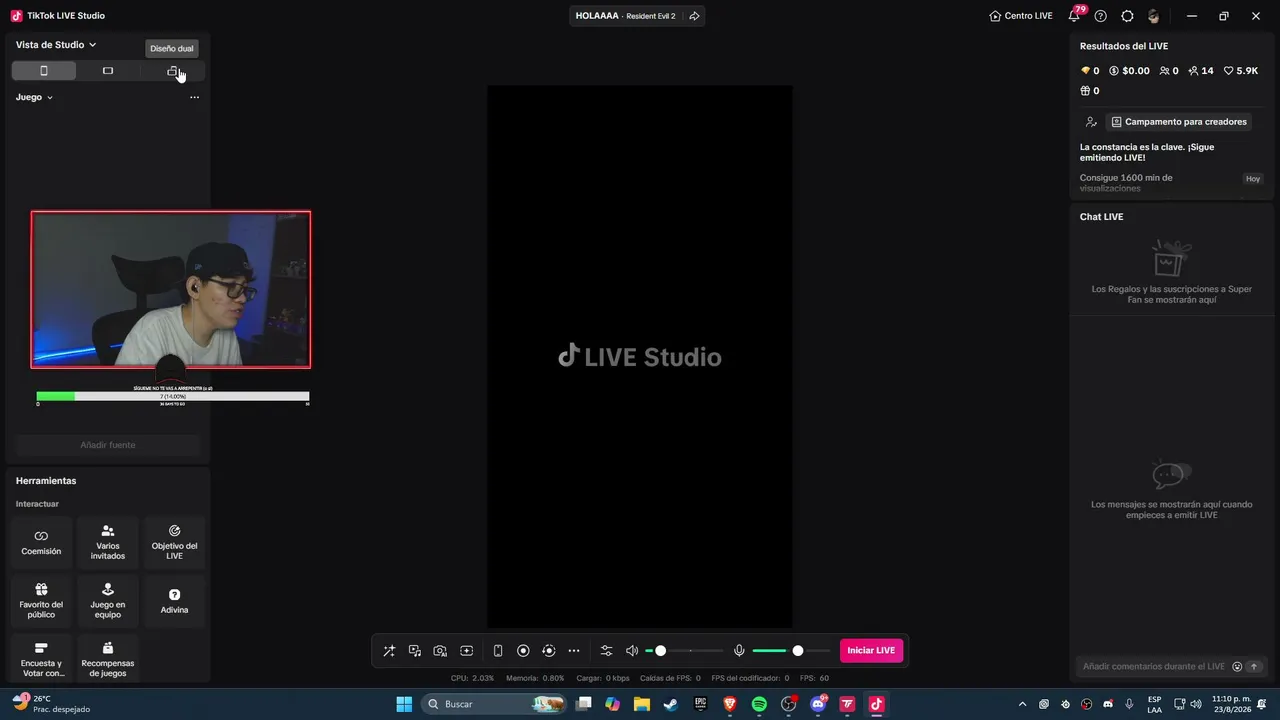The image size is (1280, 720).
Task: Click the chat comment input field
Action: (x=1154, y=666)
